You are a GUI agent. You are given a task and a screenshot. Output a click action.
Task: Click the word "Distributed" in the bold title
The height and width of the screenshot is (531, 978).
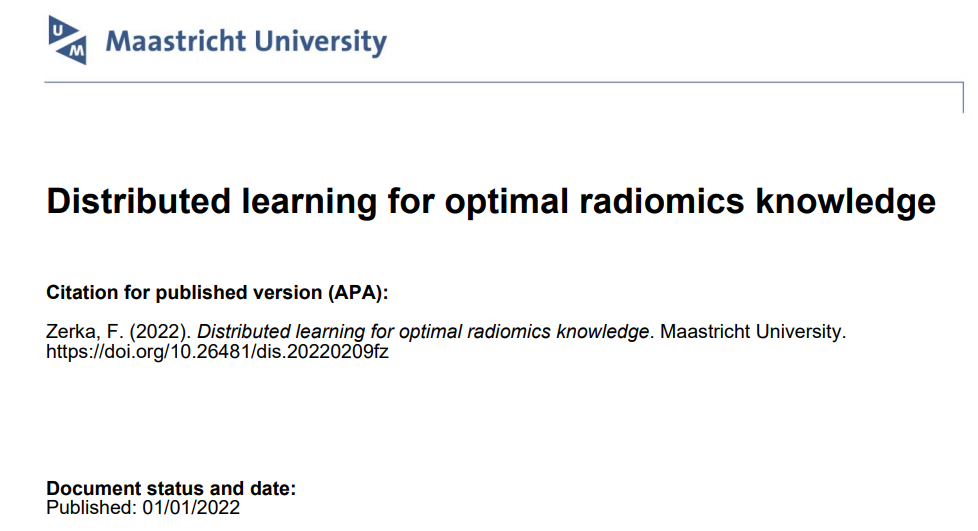(x=140, y=202)
